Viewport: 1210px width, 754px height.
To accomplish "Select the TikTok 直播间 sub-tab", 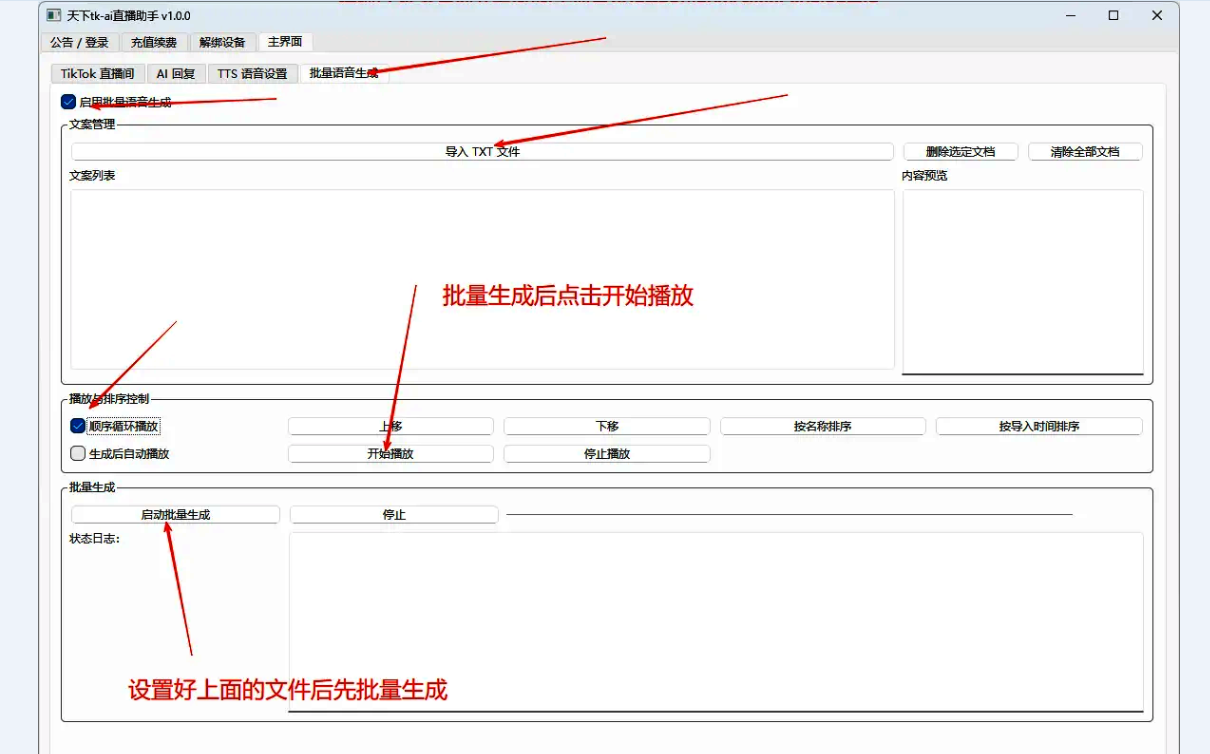I will pos(97,73).
